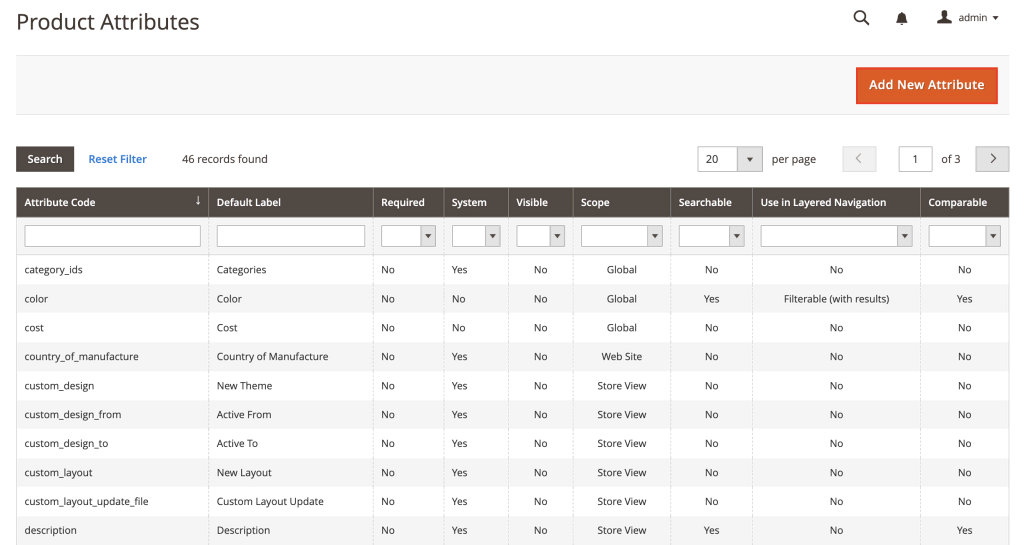1024x545 pixels.
Task: Open the Scope filter dropdown
Action: [621, 236]
